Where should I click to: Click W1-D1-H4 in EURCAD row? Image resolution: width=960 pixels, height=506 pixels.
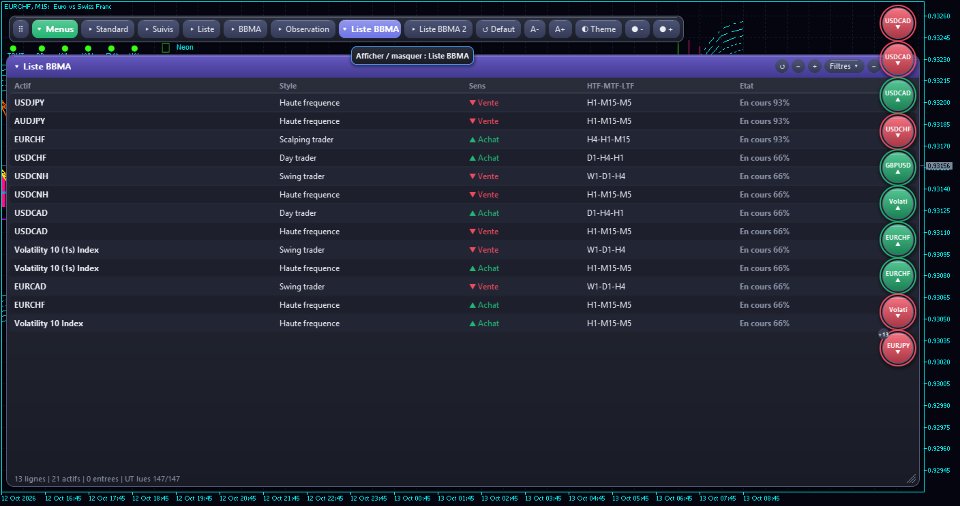[x=606, y=286]
